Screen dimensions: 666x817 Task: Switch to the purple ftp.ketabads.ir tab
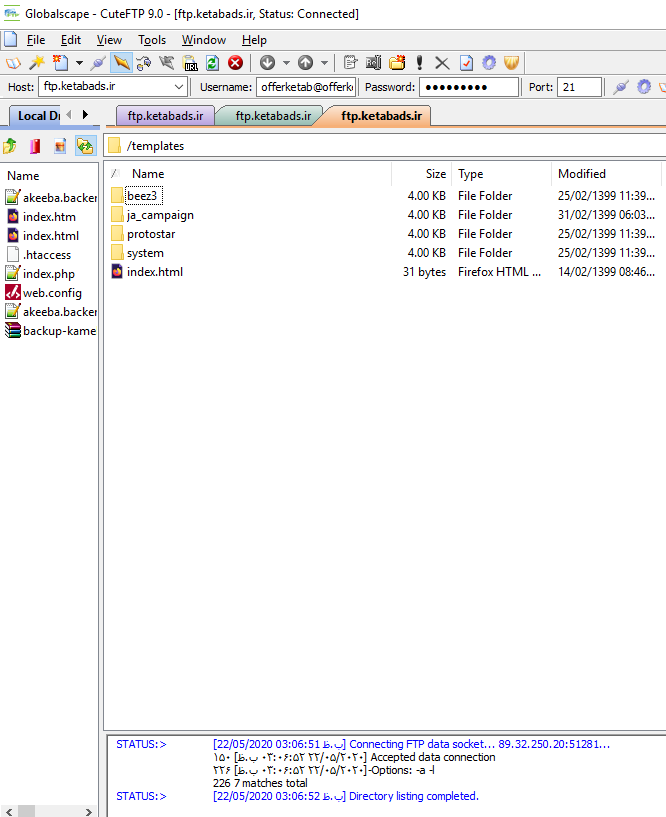click(x=165, y=116)
